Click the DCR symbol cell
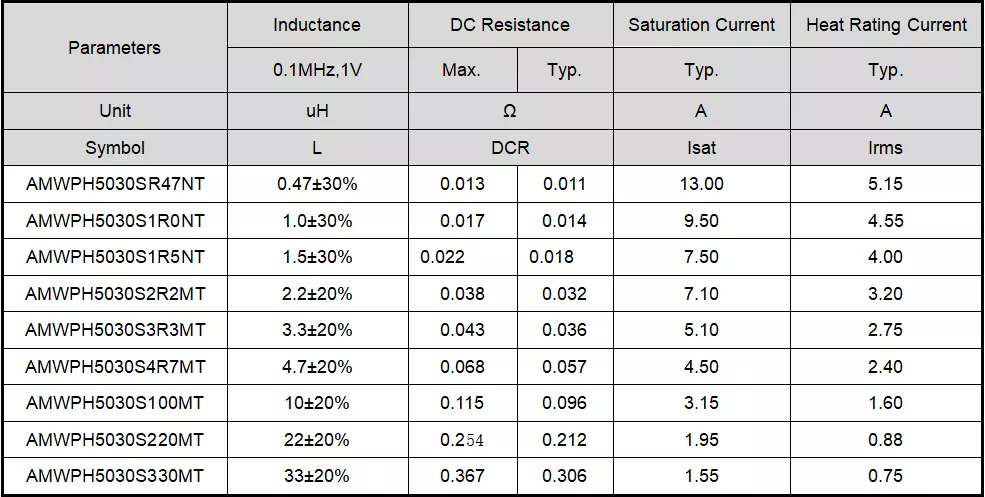This screenshot has height=497, width=985. (510, 148)
